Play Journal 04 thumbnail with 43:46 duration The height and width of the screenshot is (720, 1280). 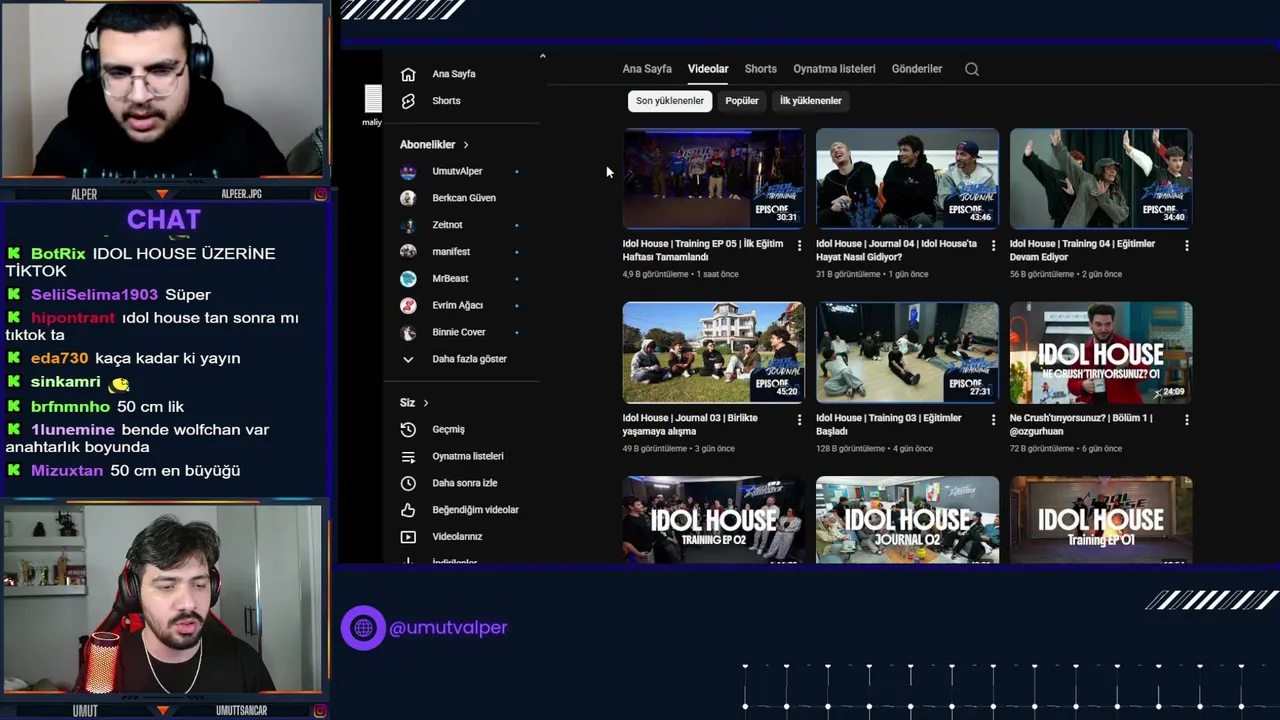(x=907, y=179)
